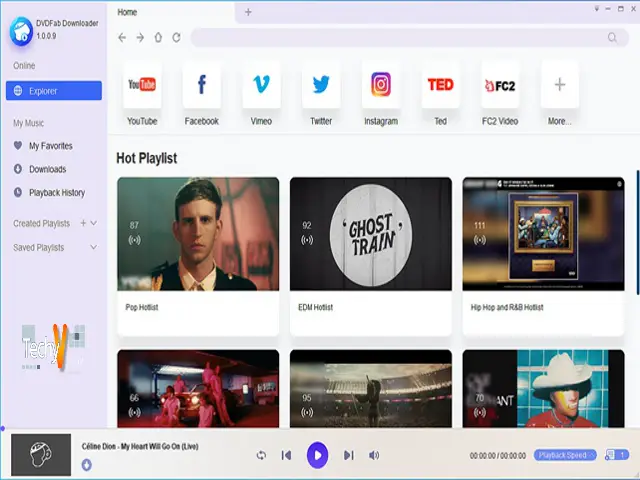Open the YouTube site shortcut

[x=142, y=86]
